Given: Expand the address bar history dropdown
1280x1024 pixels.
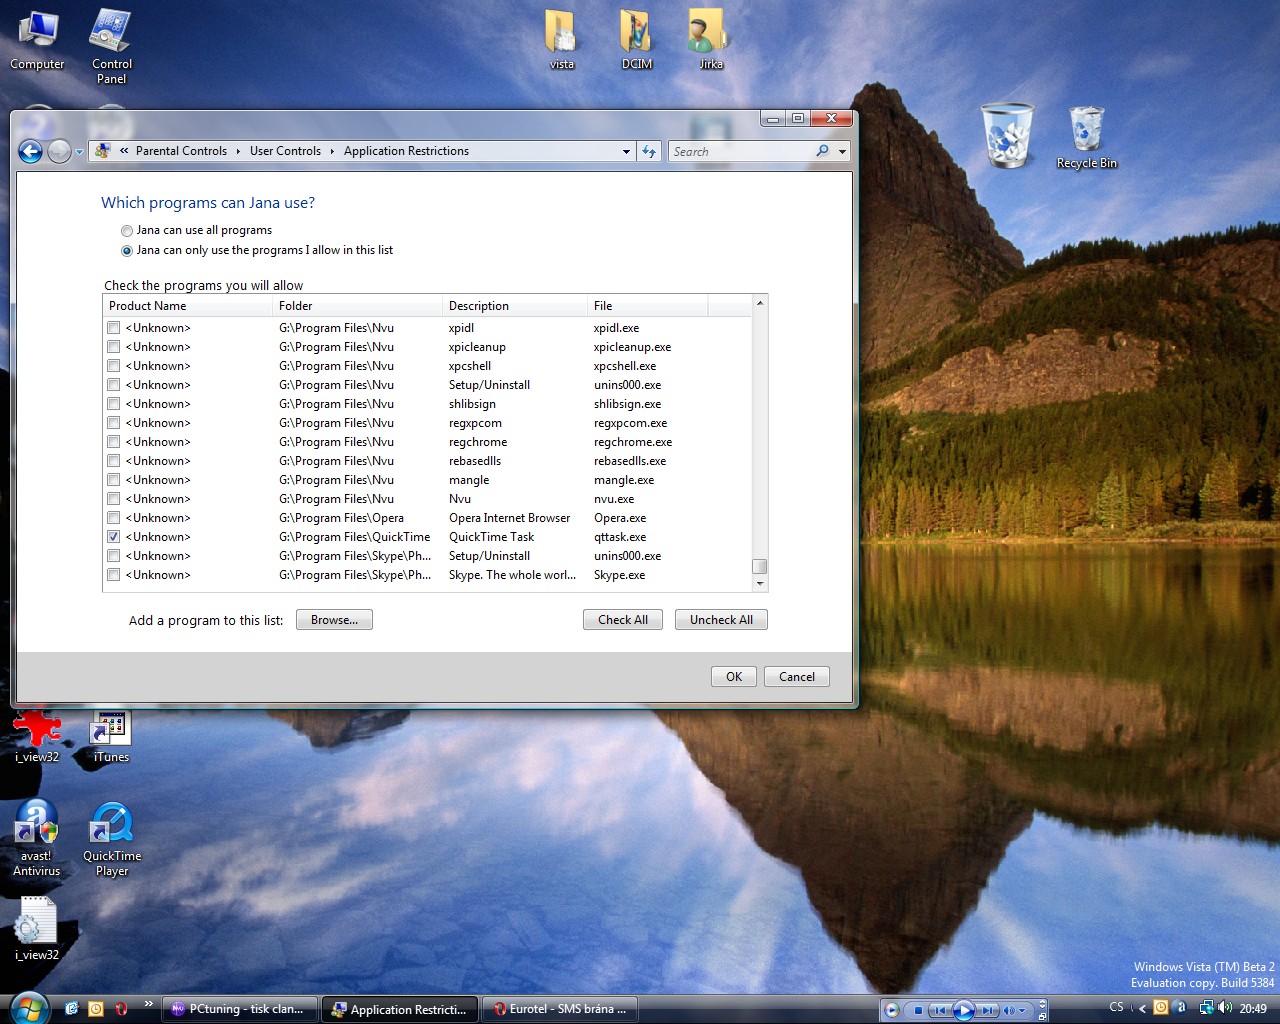Looking at the screenshot, I should tap(627, 152).
